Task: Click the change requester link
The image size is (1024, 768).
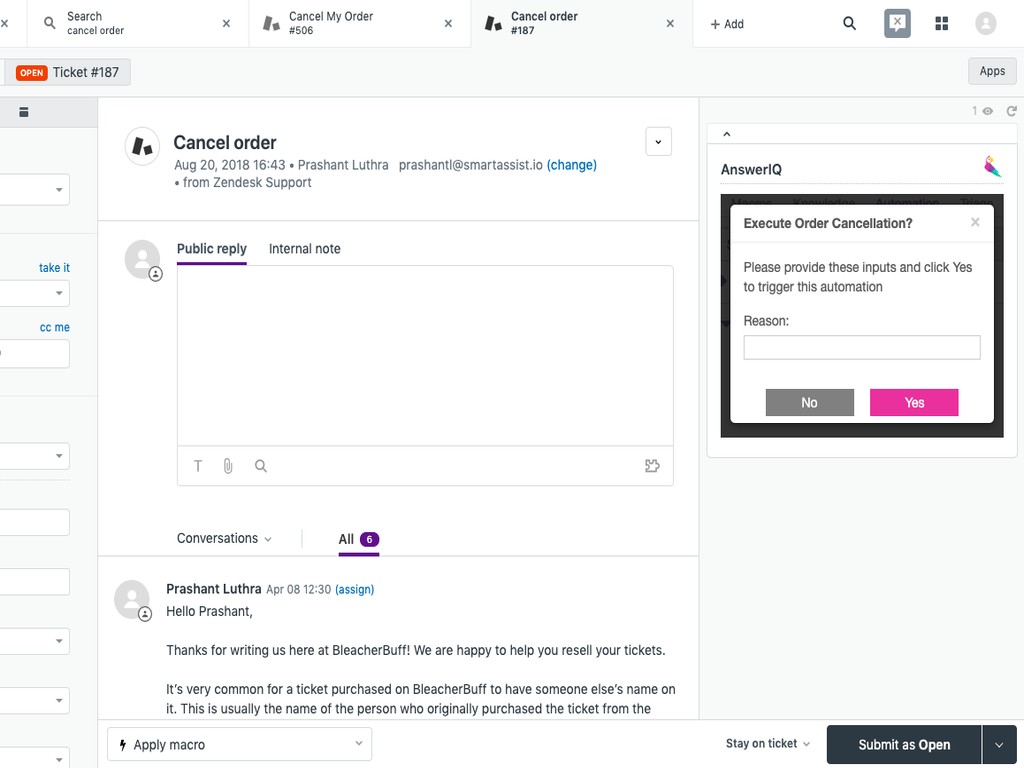Action: tap(571, 165)
